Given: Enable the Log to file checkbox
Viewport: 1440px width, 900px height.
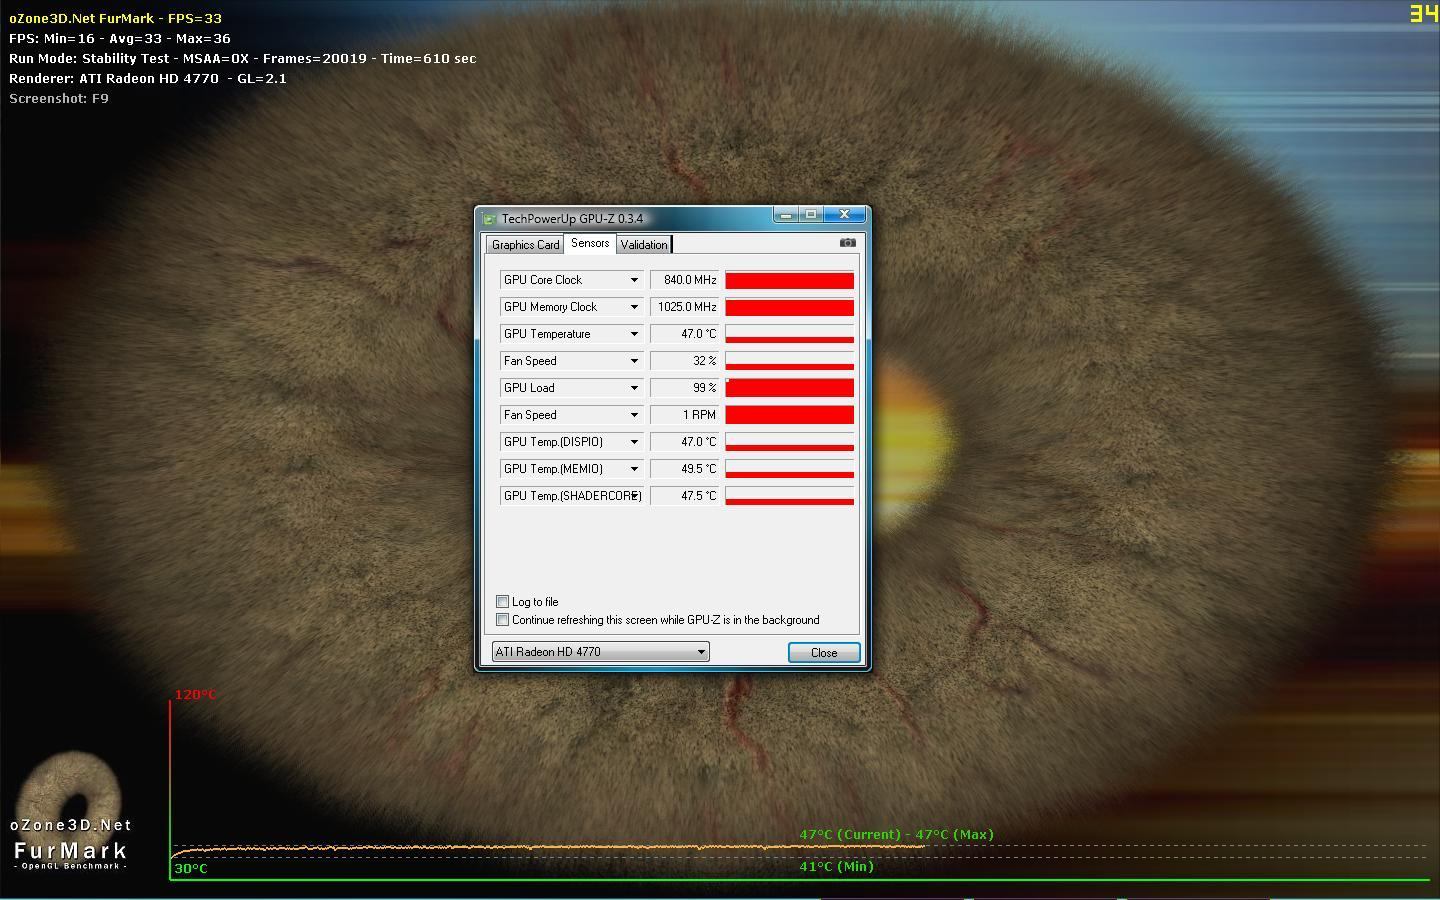Looking at the screenshot, I should point(503,602).
